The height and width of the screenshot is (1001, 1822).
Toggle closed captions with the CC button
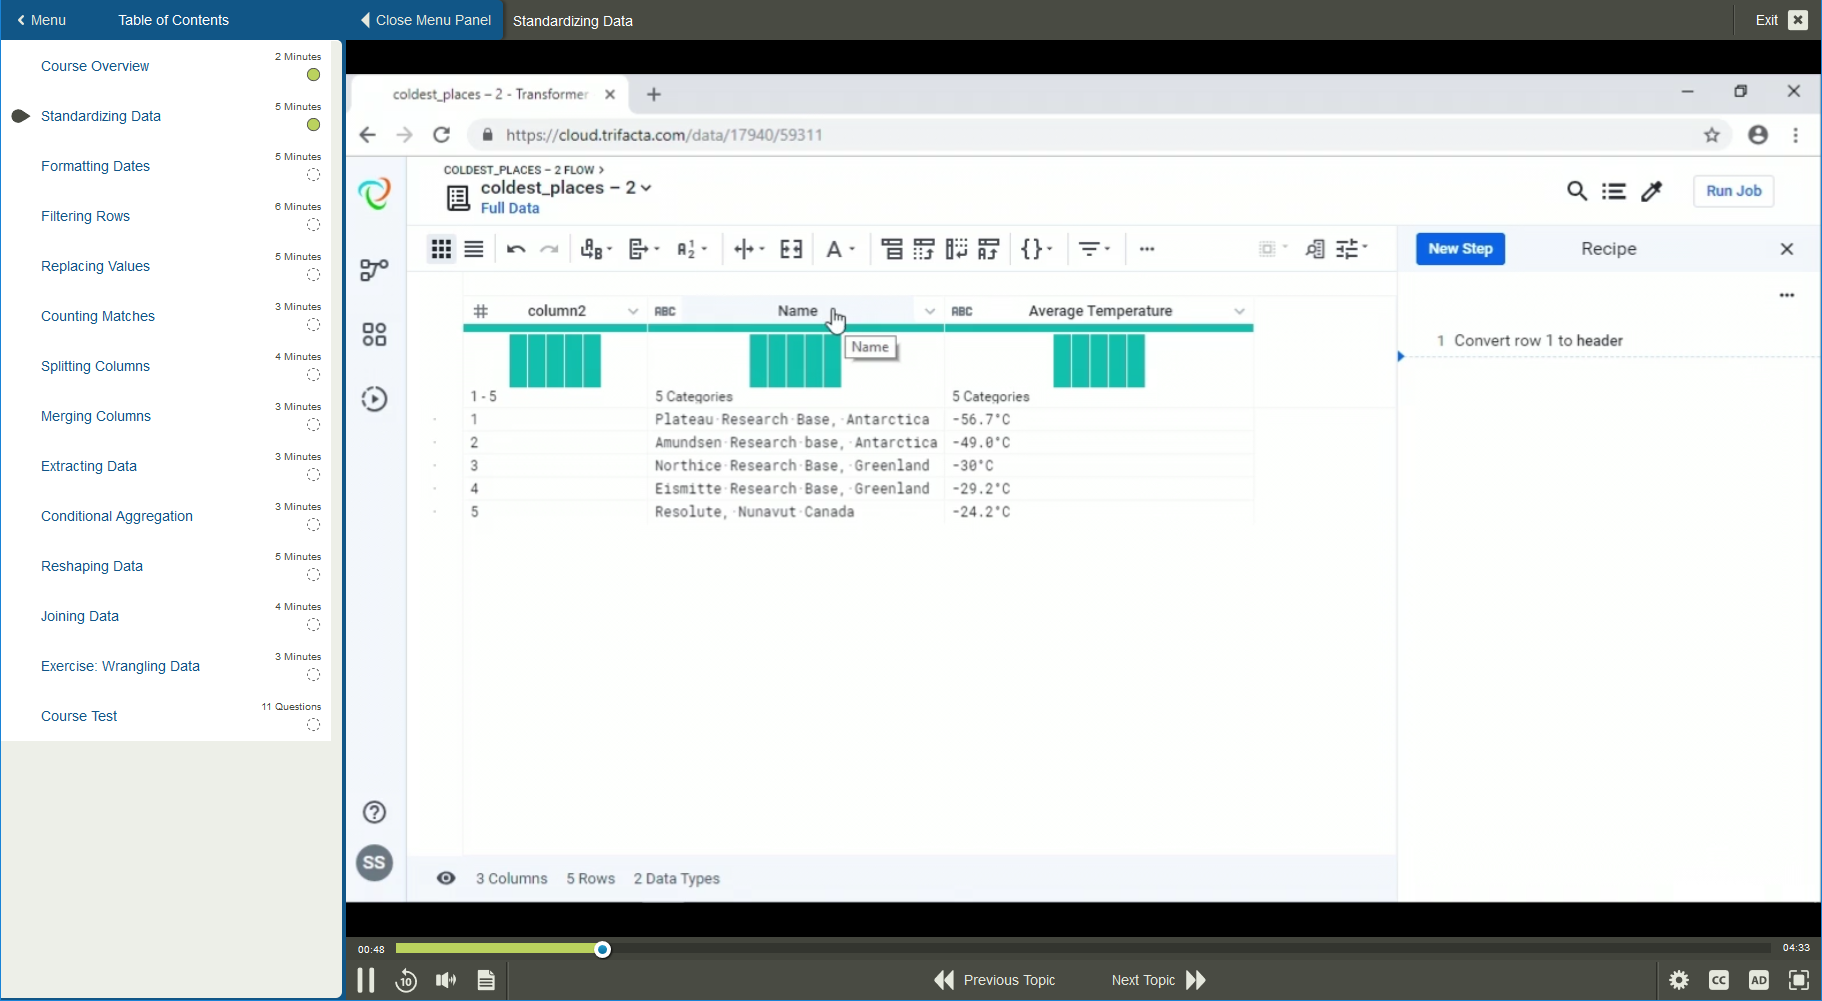[1720, 980]
